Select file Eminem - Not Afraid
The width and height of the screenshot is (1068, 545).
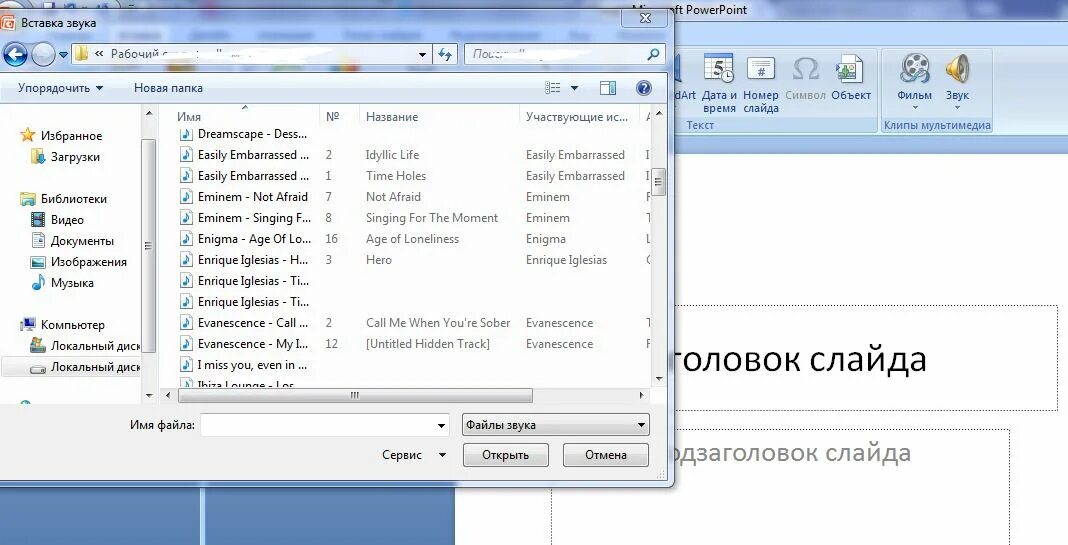click(x=253, y=197)
